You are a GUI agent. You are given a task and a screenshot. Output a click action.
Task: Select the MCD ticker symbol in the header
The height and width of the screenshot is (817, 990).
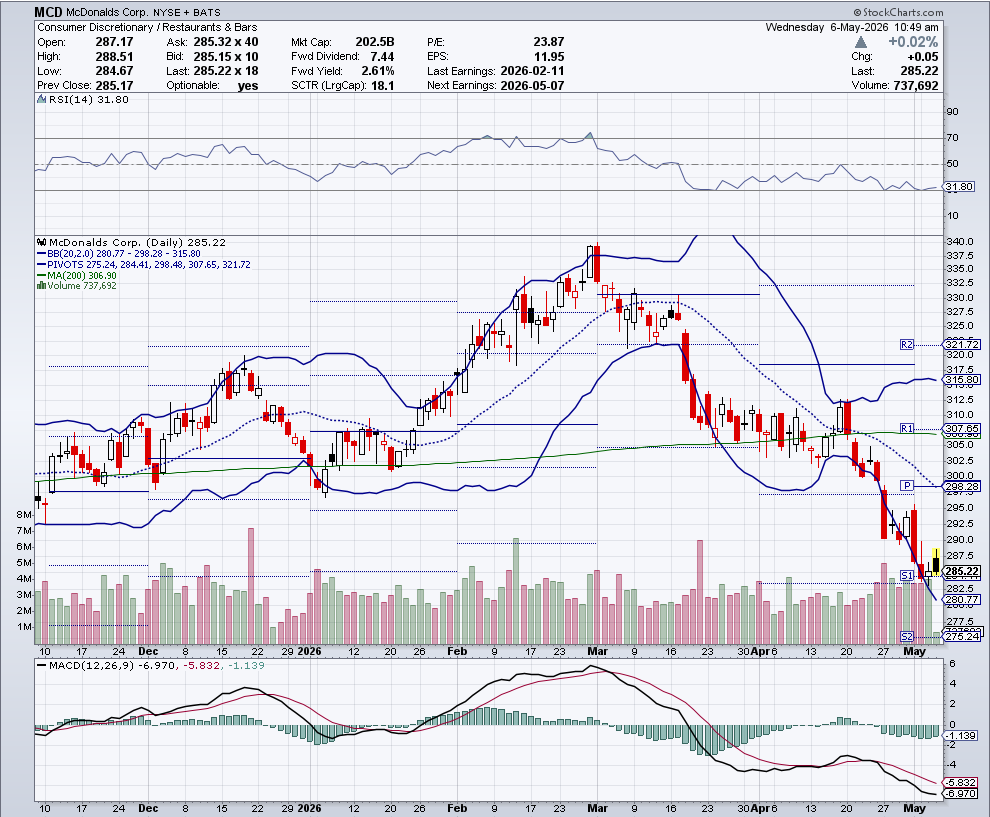coord(49,12)
